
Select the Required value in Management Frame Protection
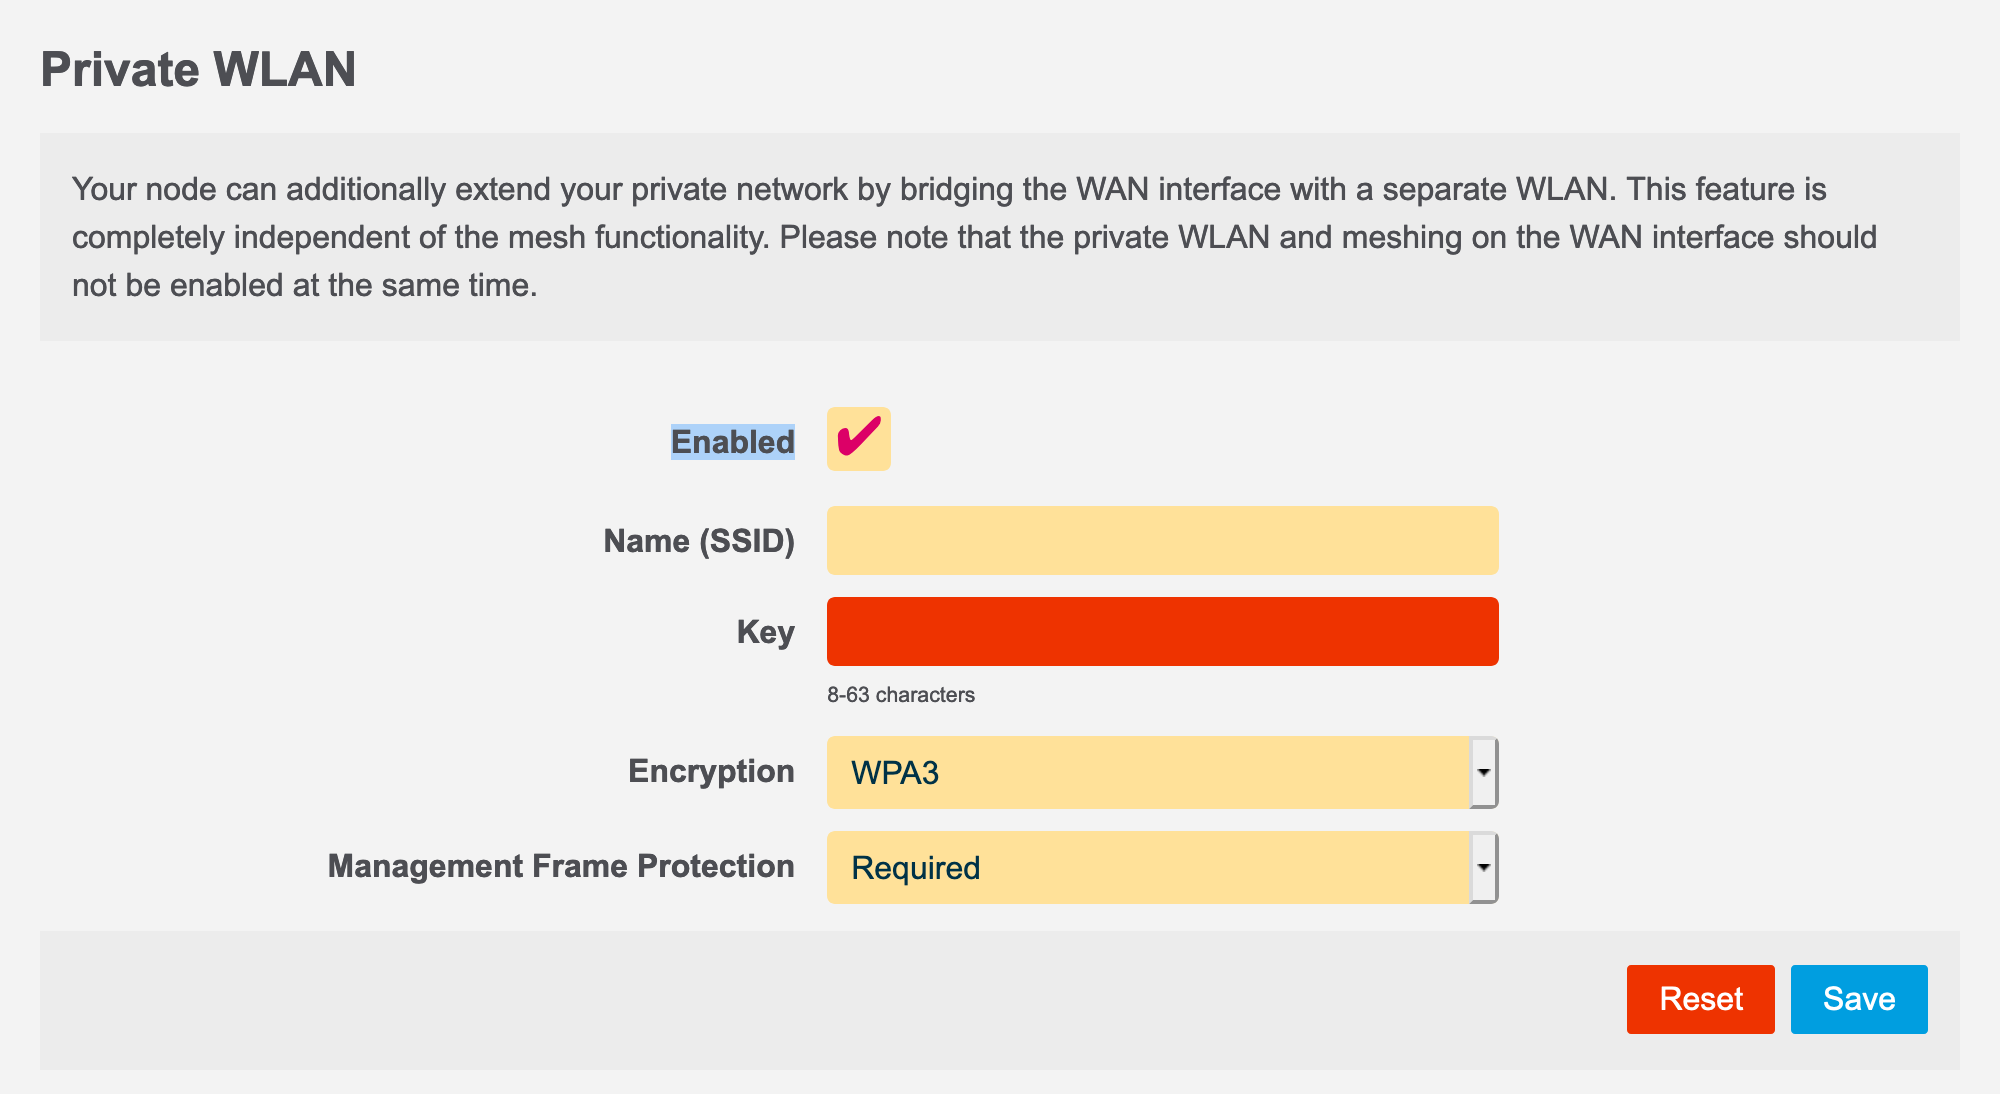pos(1100,866)
